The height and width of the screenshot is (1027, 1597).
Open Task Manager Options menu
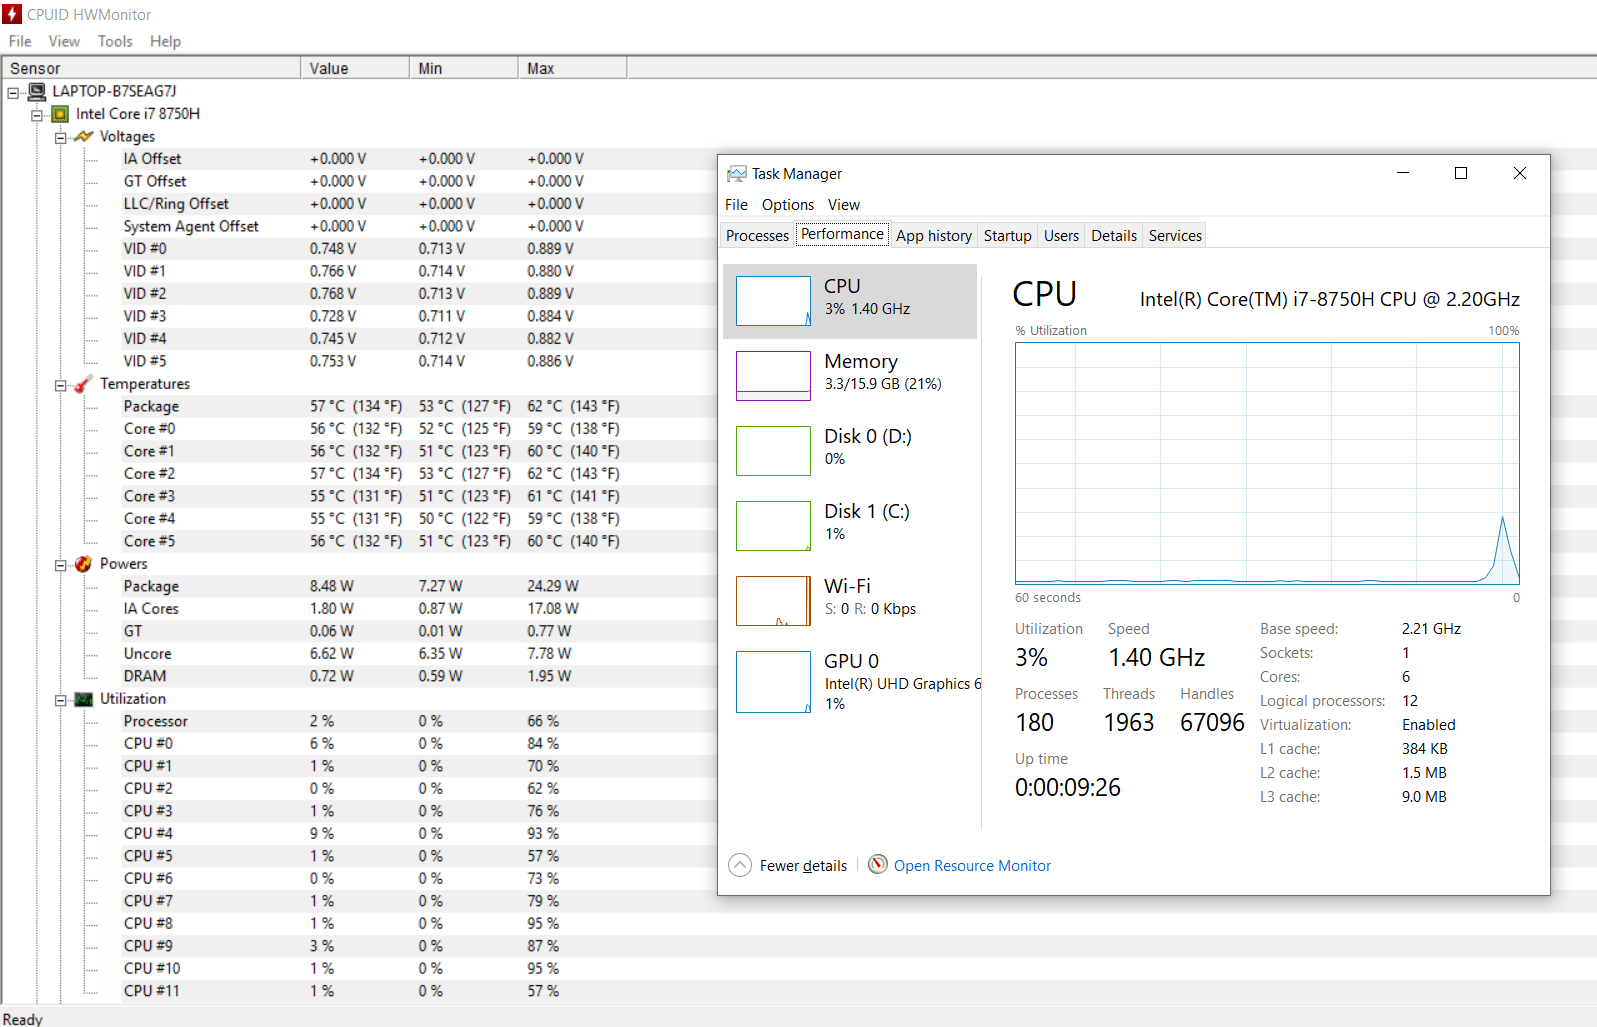788,204
